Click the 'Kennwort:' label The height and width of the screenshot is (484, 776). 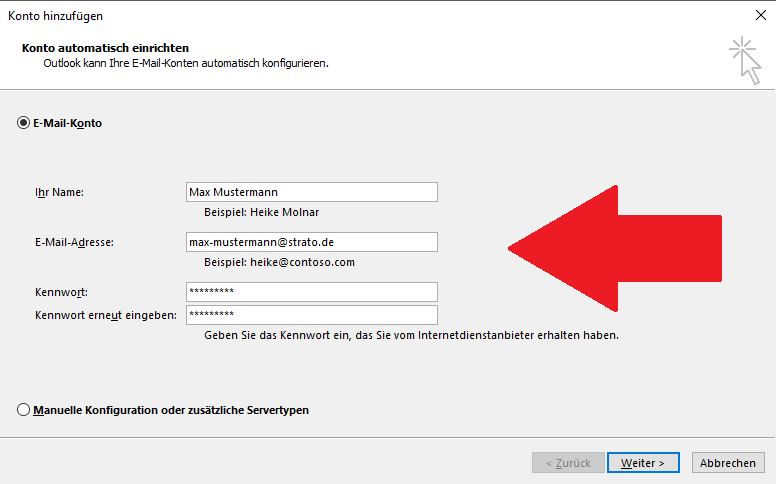pos(61,292)
